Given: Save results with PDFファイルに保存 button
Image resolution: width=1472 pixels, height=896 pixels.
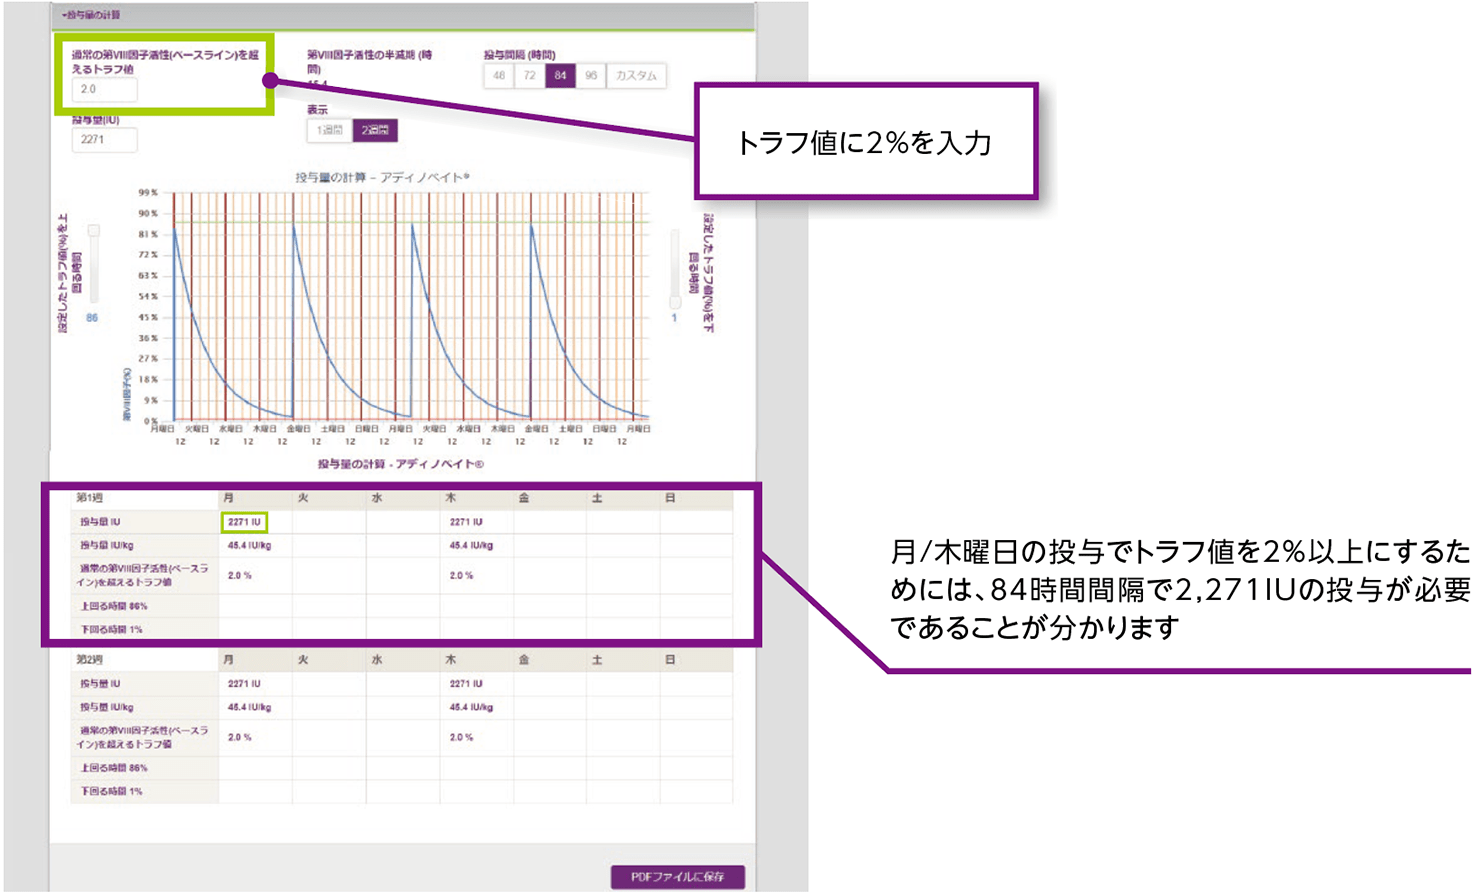Looking at the screenshot, I should tap(678, 877).
